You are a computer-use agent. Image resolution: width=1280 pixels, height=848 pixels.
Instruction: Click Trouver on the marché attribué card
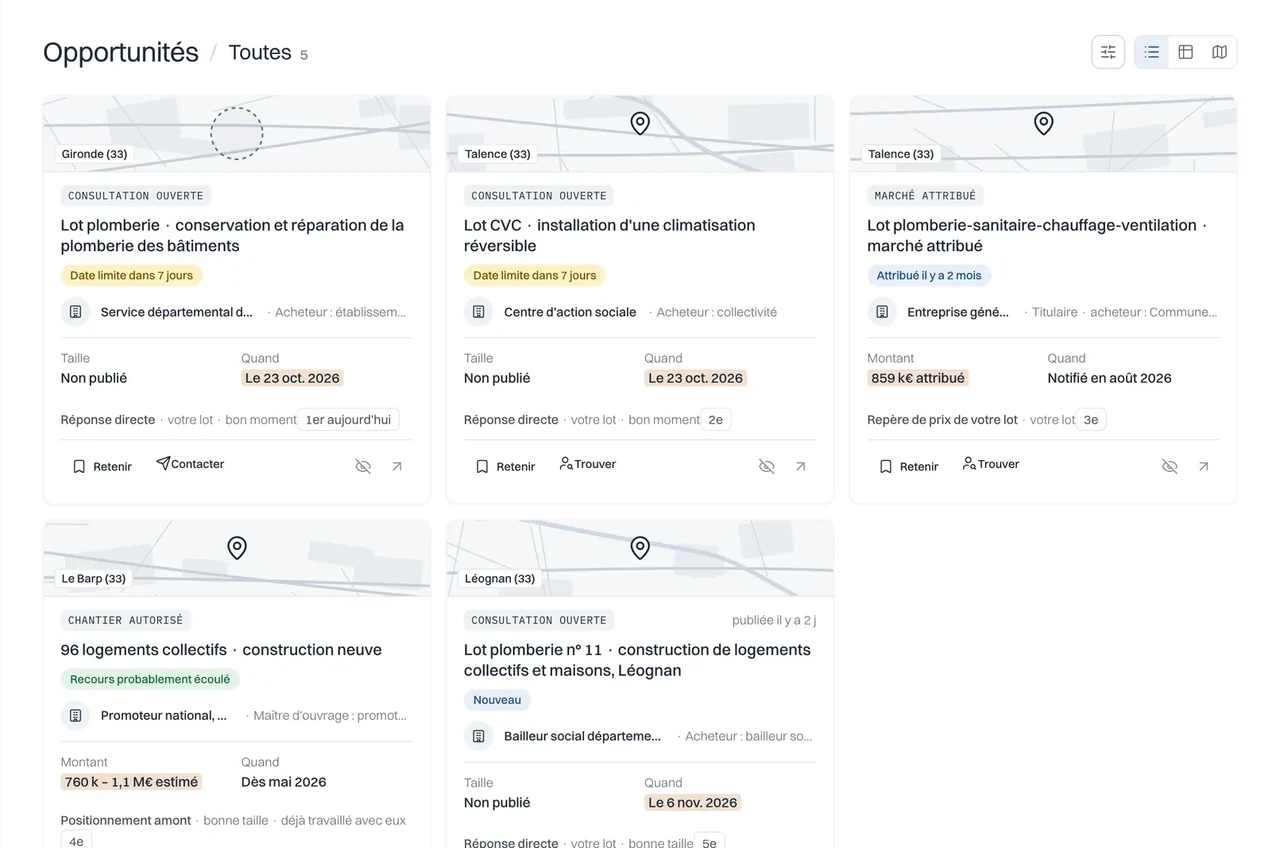[x=991, y=464]
